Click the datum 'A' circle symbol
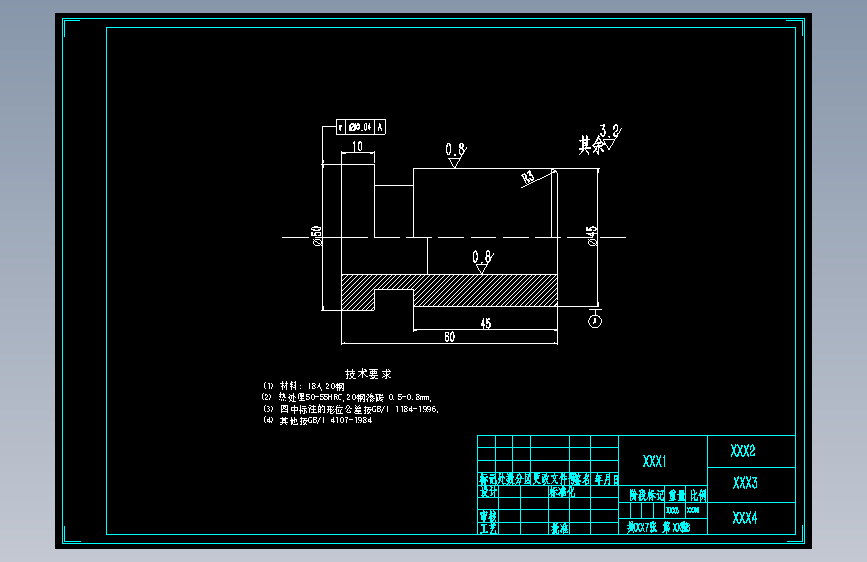Image resolution: width=867 pixels, height=562 pixels. tap(595, 321)
